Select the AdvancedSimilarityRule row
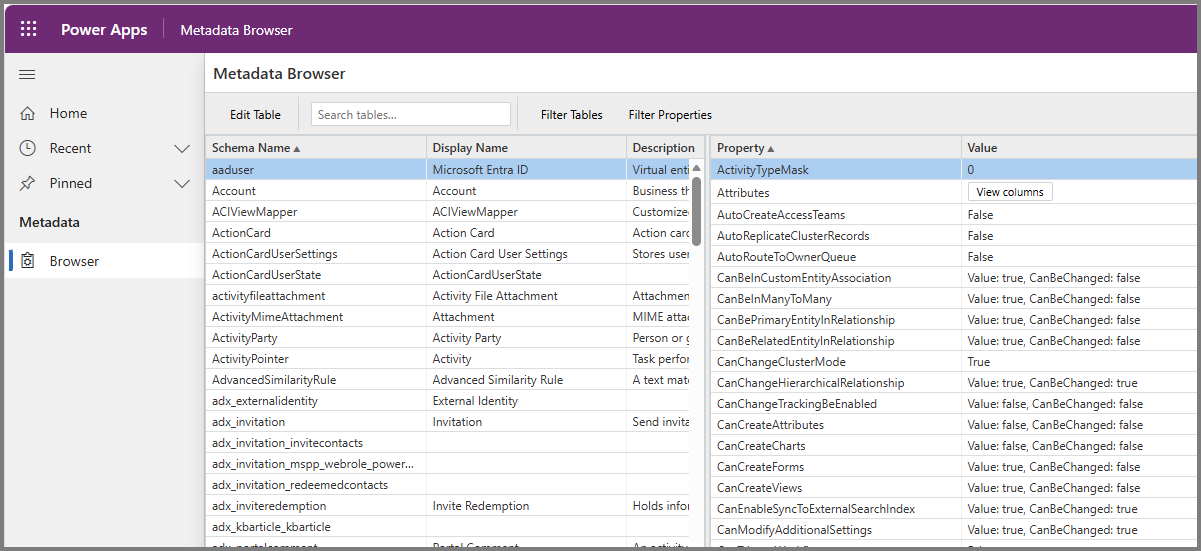The width and height of the screenshot is (1201, 551). pos(447,380)
